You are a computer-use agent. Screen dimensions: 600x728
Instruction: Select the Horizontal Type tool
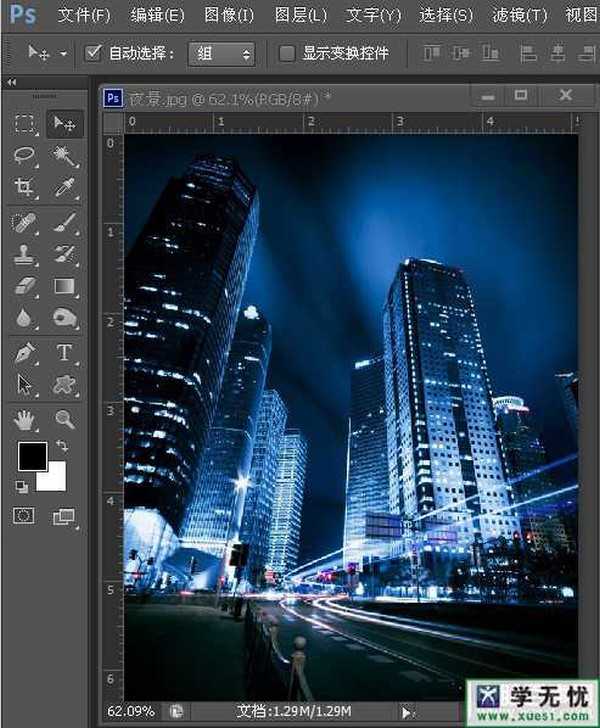click(x=64, y=352)
